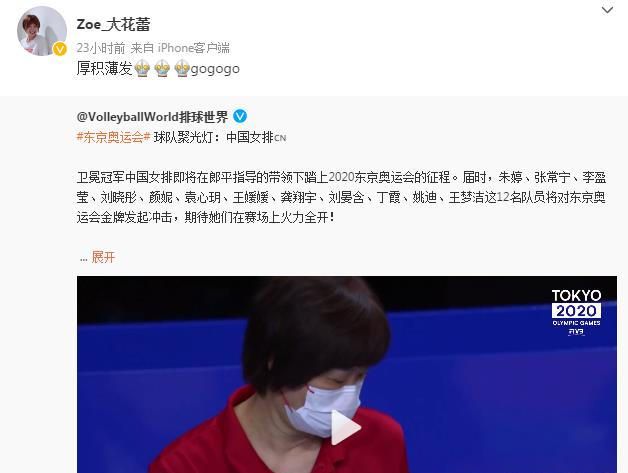
Task: Open Zoe_大花蕾 username link
Action: (113, 24)
